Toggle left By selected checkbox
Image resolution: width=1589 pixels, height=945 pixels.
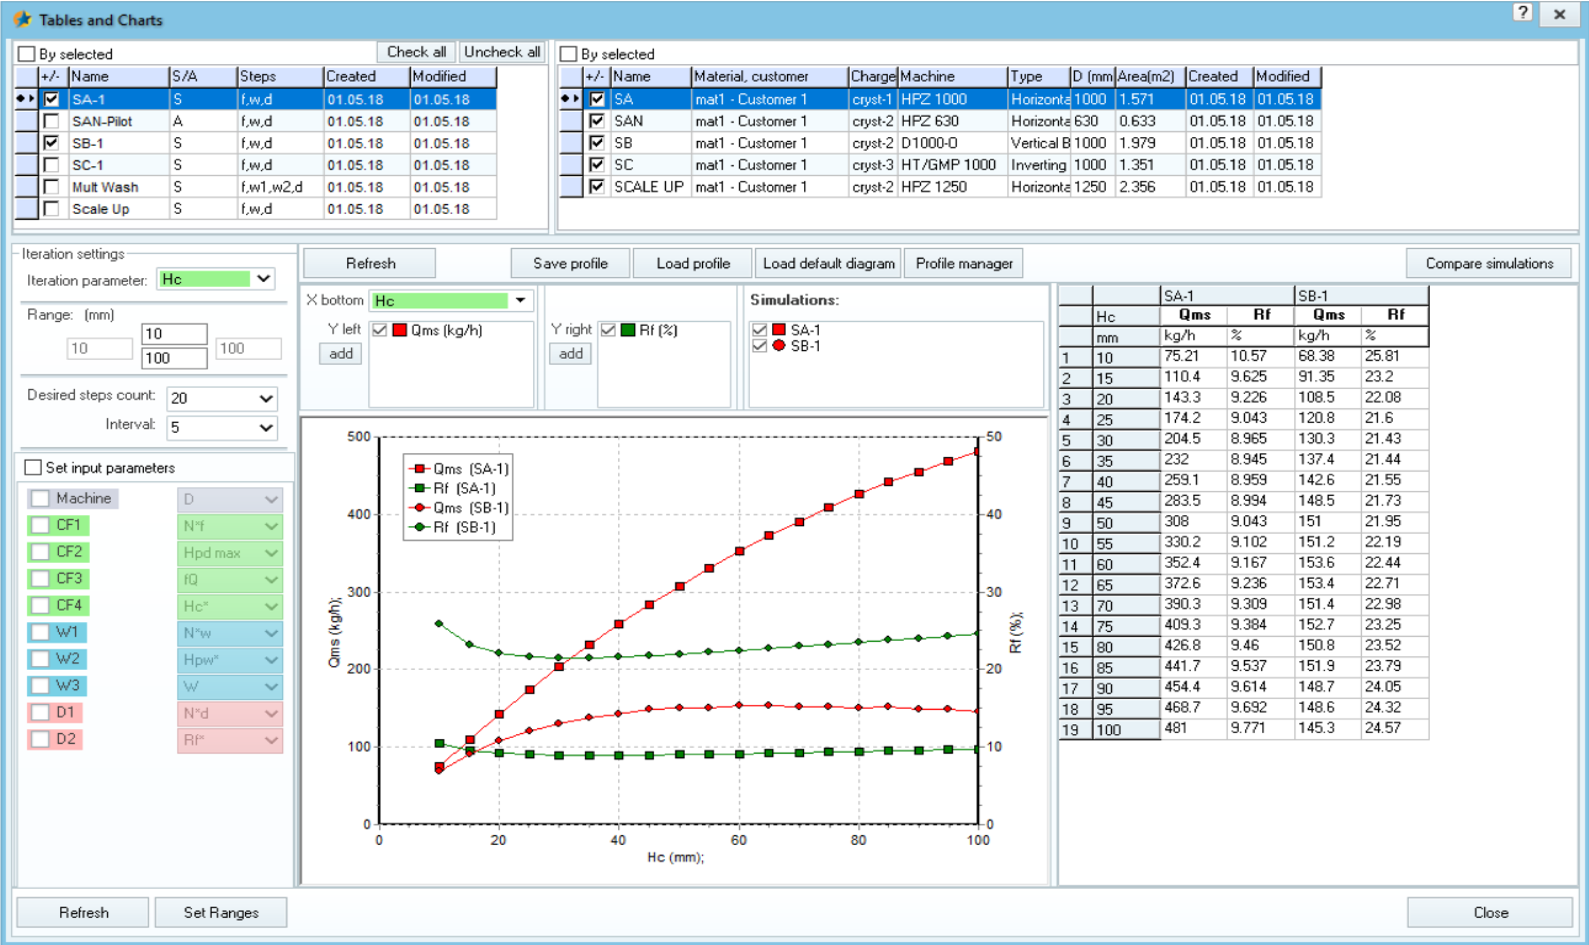point(27,54)
